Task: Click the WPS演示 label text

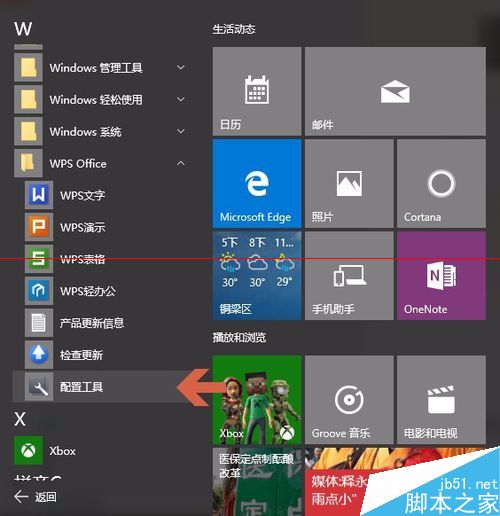Action: [x=83, y=227]
